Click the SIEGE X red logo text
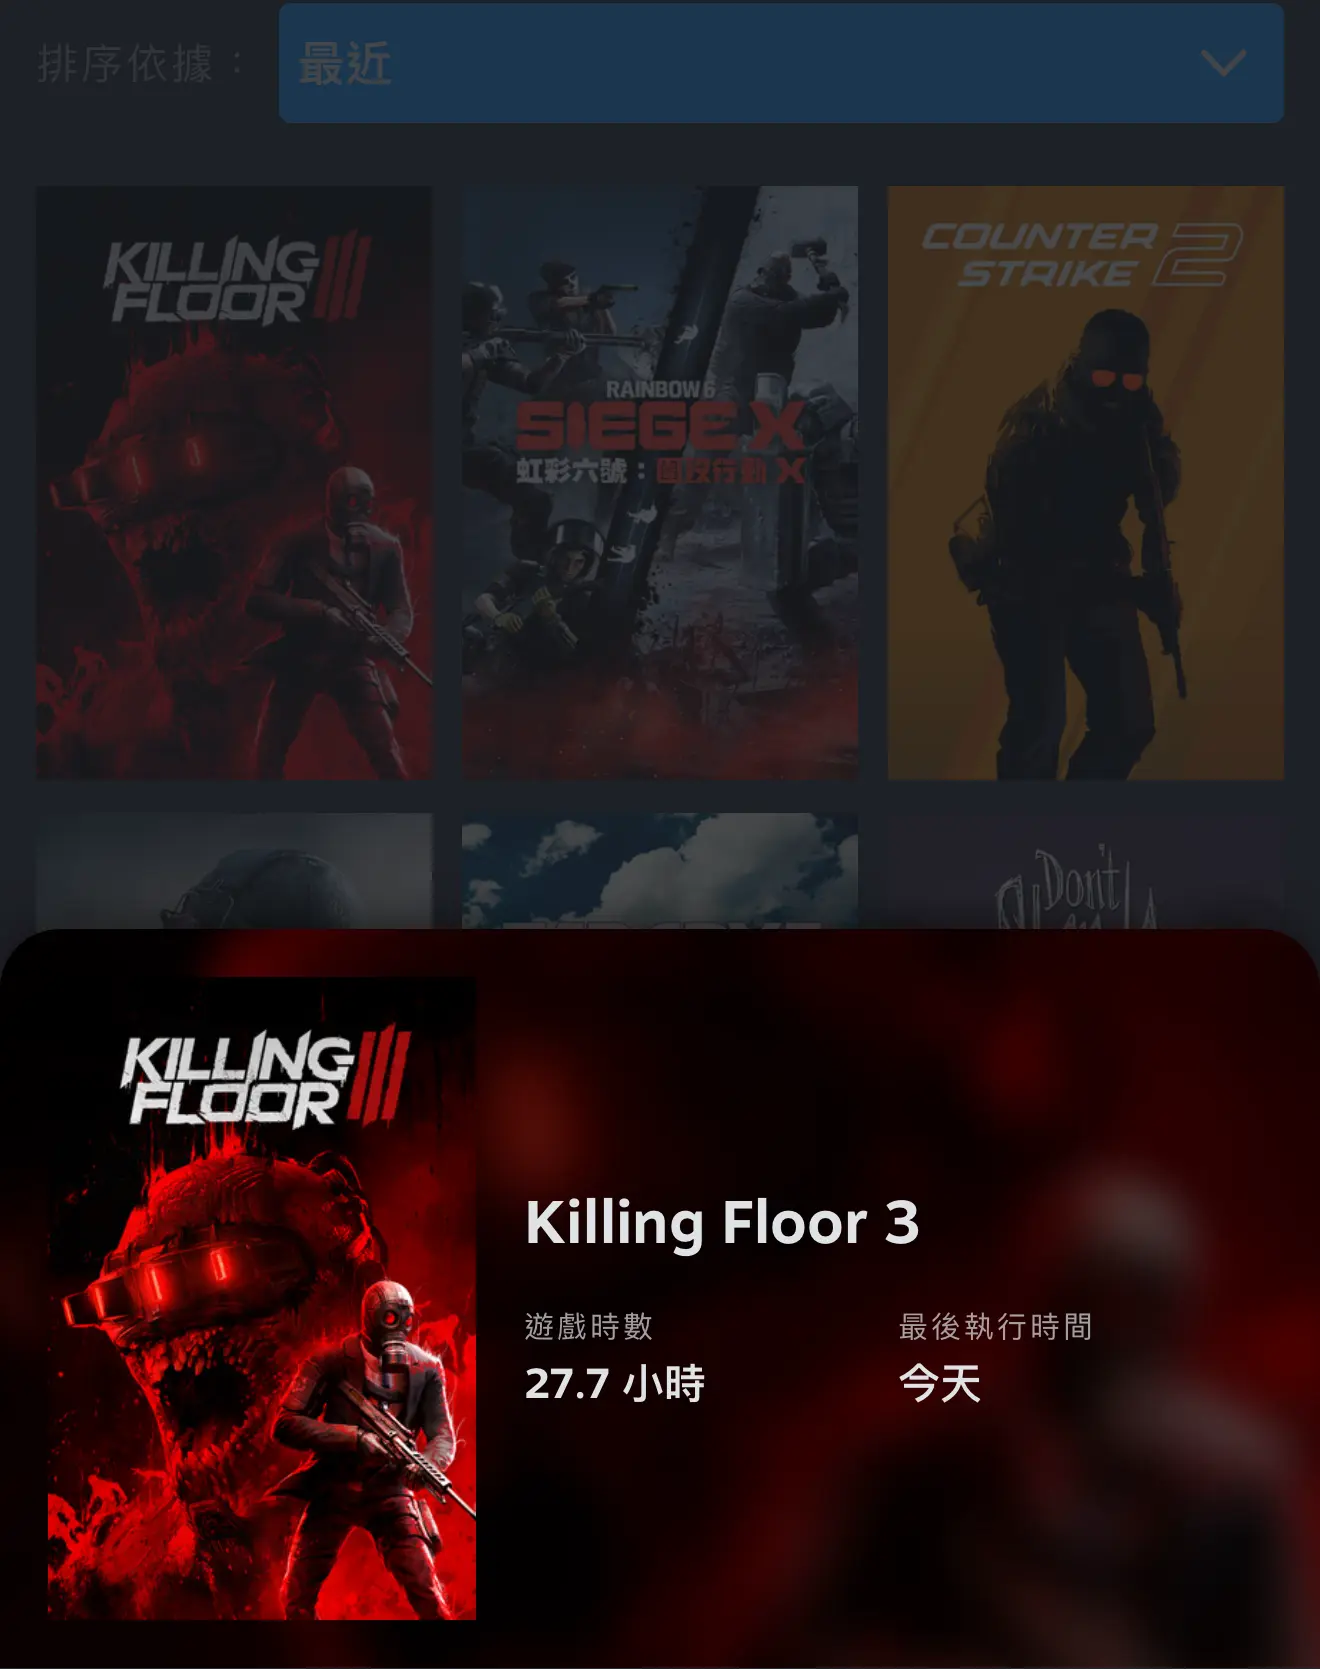 (660, 427)
